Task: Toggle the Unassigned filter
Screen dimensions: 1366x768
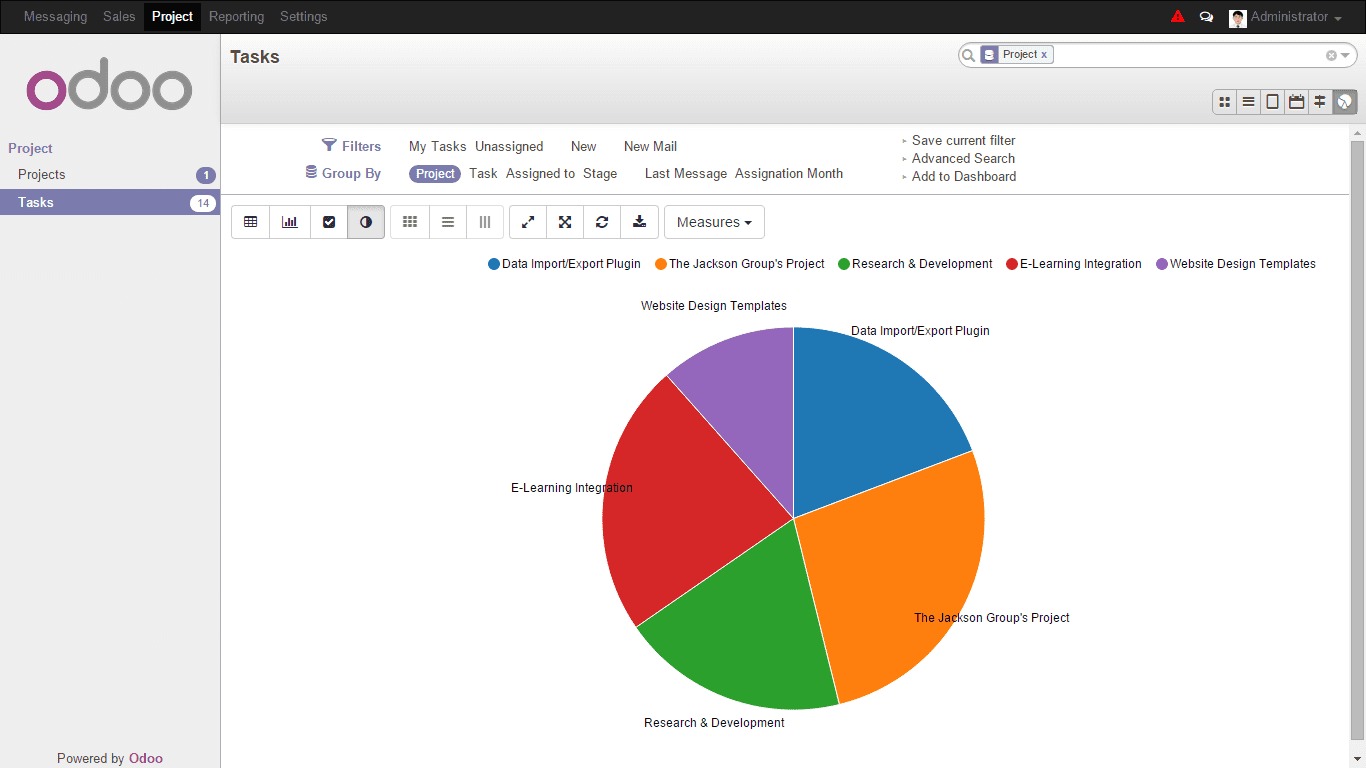Action: [509, 146]
